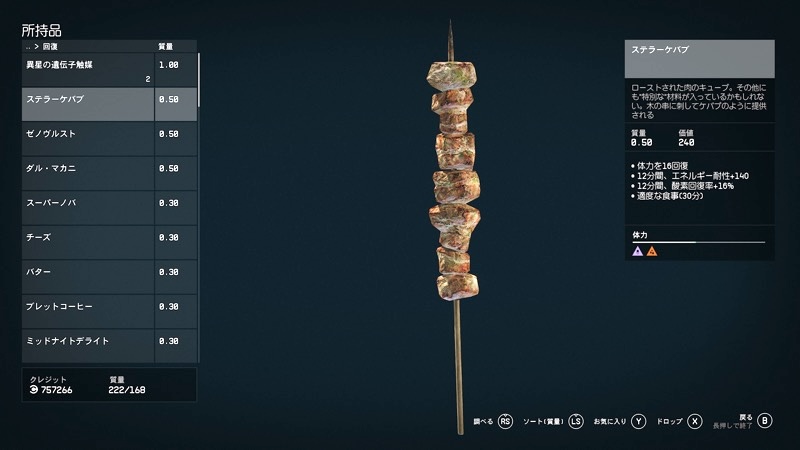Viewport: 800px width, 450px height.
Task: Click the Y favorite button icon
Action: 639,421
